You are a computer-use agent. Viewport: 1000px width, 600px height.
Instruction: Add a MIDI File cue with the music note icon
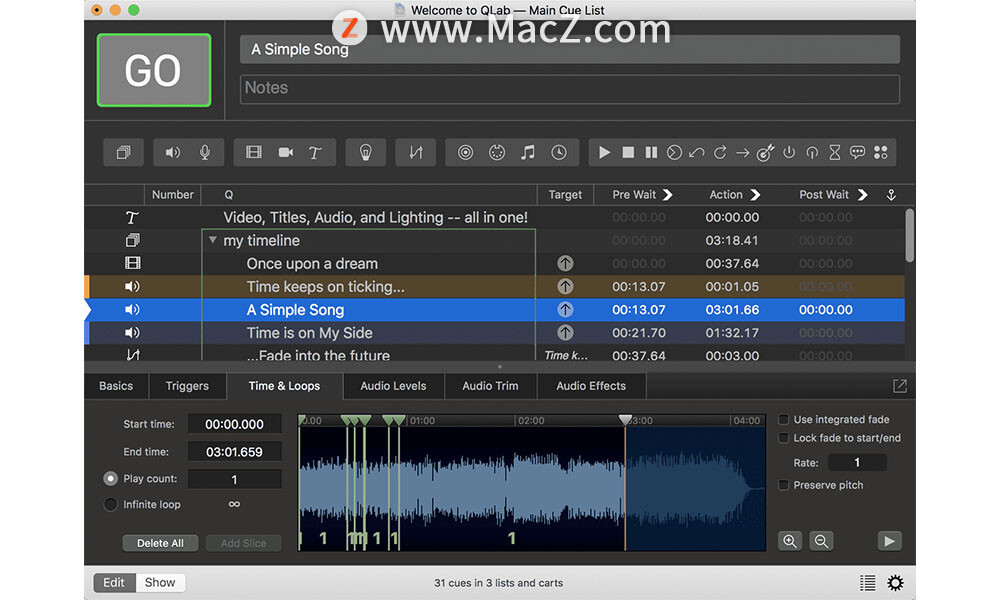point(527,152)
